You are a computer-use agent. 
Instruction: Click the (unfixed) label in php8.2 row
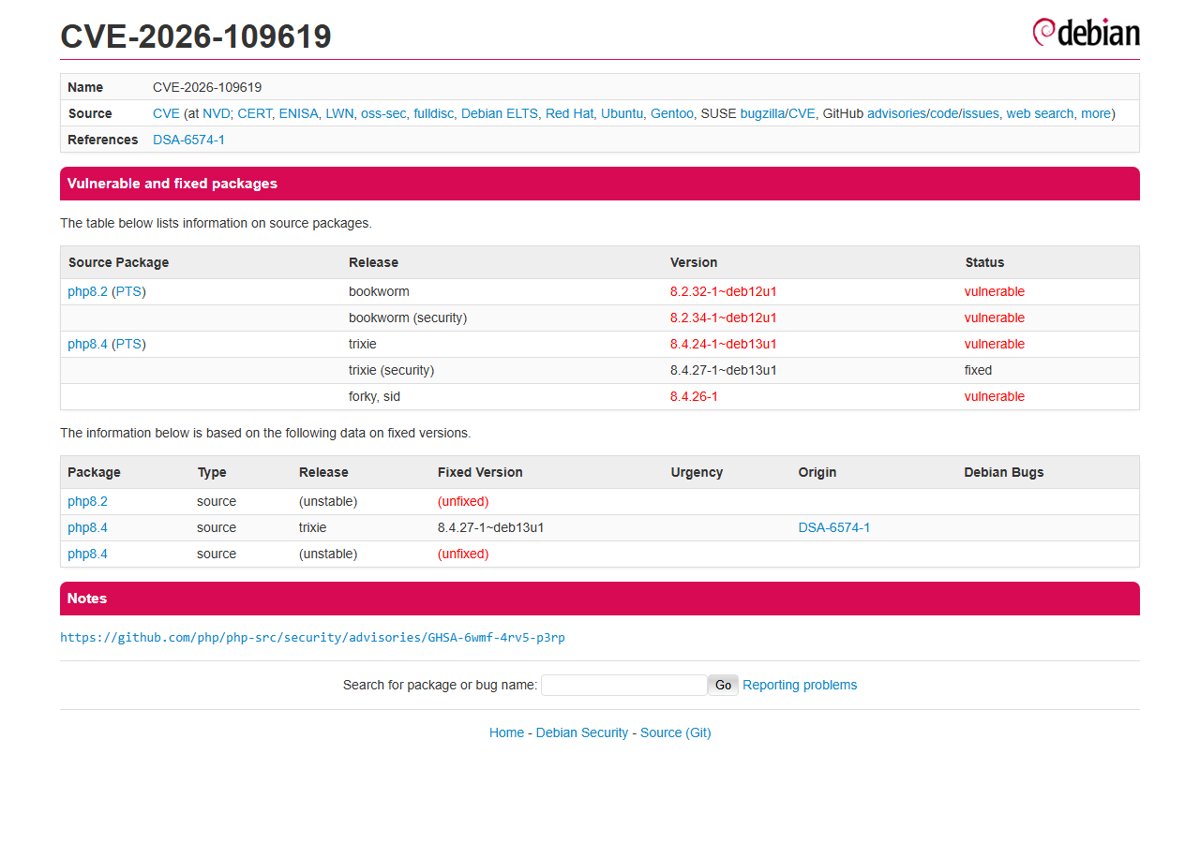point(463,501)
